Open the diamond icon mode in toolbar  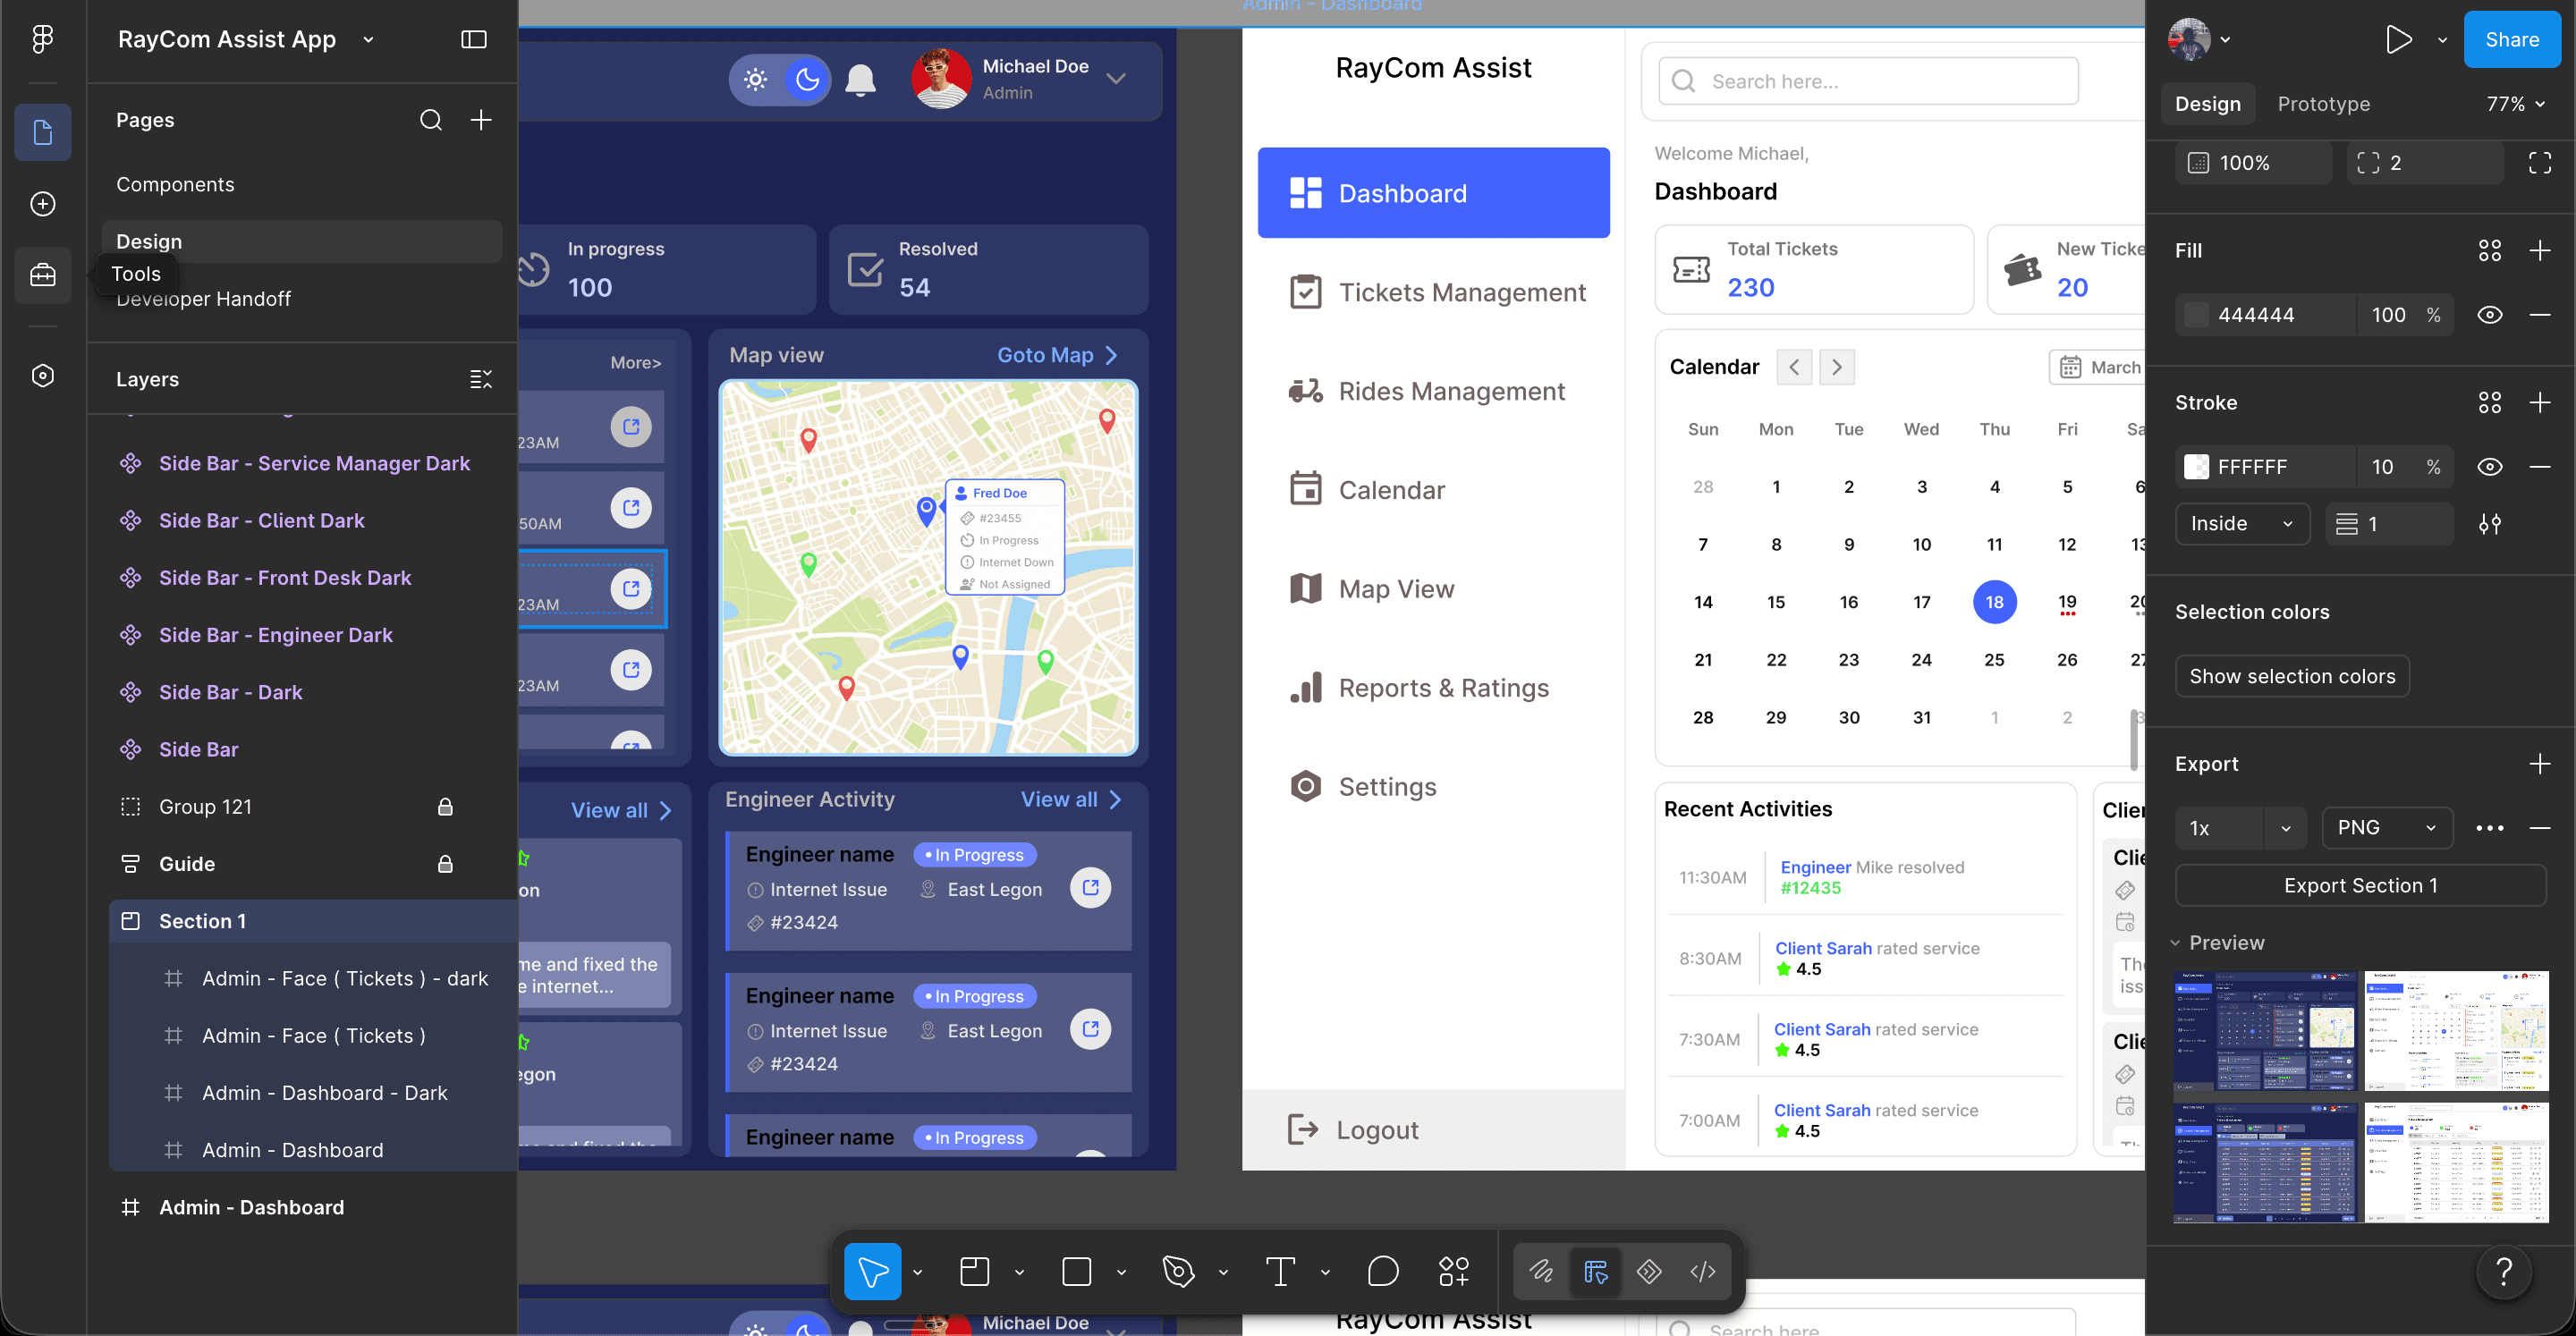(x=1649, y=1272)
